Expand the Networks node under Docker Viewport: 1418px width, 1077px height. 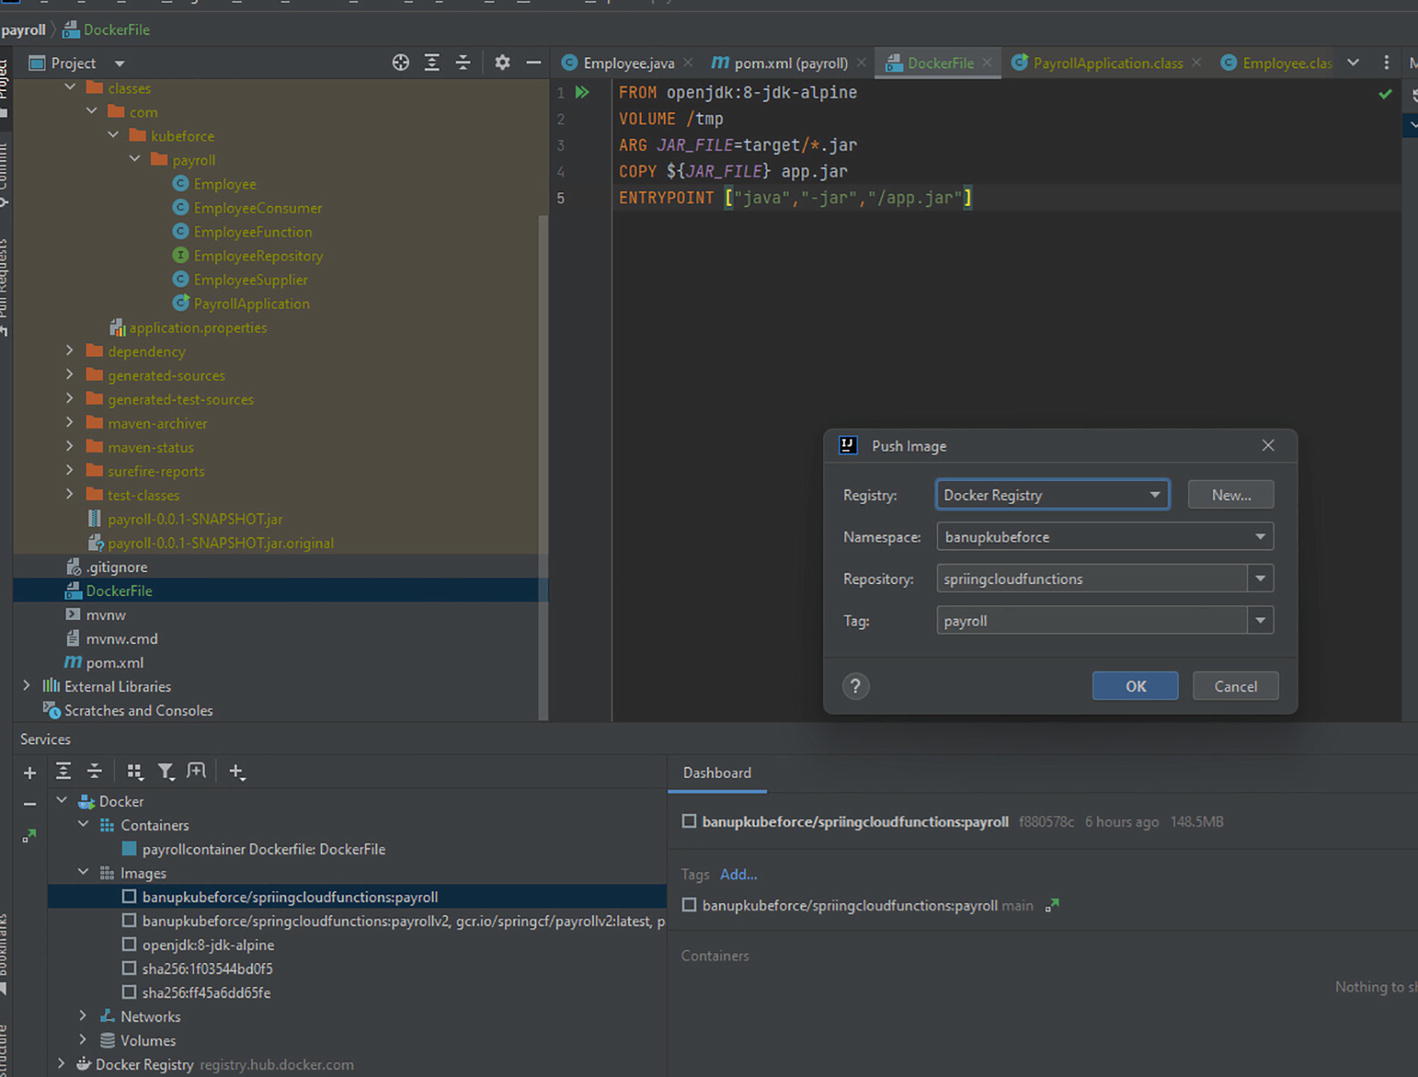[x=83, y=1016]
